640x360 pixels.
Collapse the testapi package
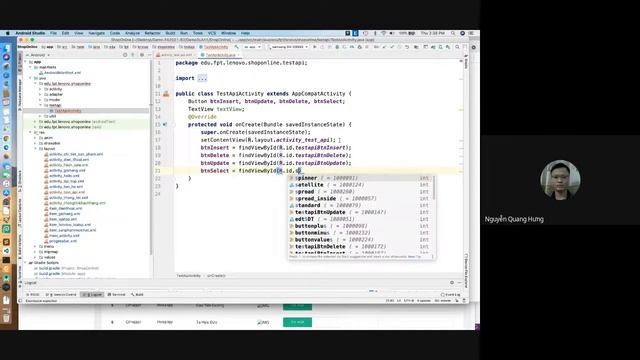(40, 105)
